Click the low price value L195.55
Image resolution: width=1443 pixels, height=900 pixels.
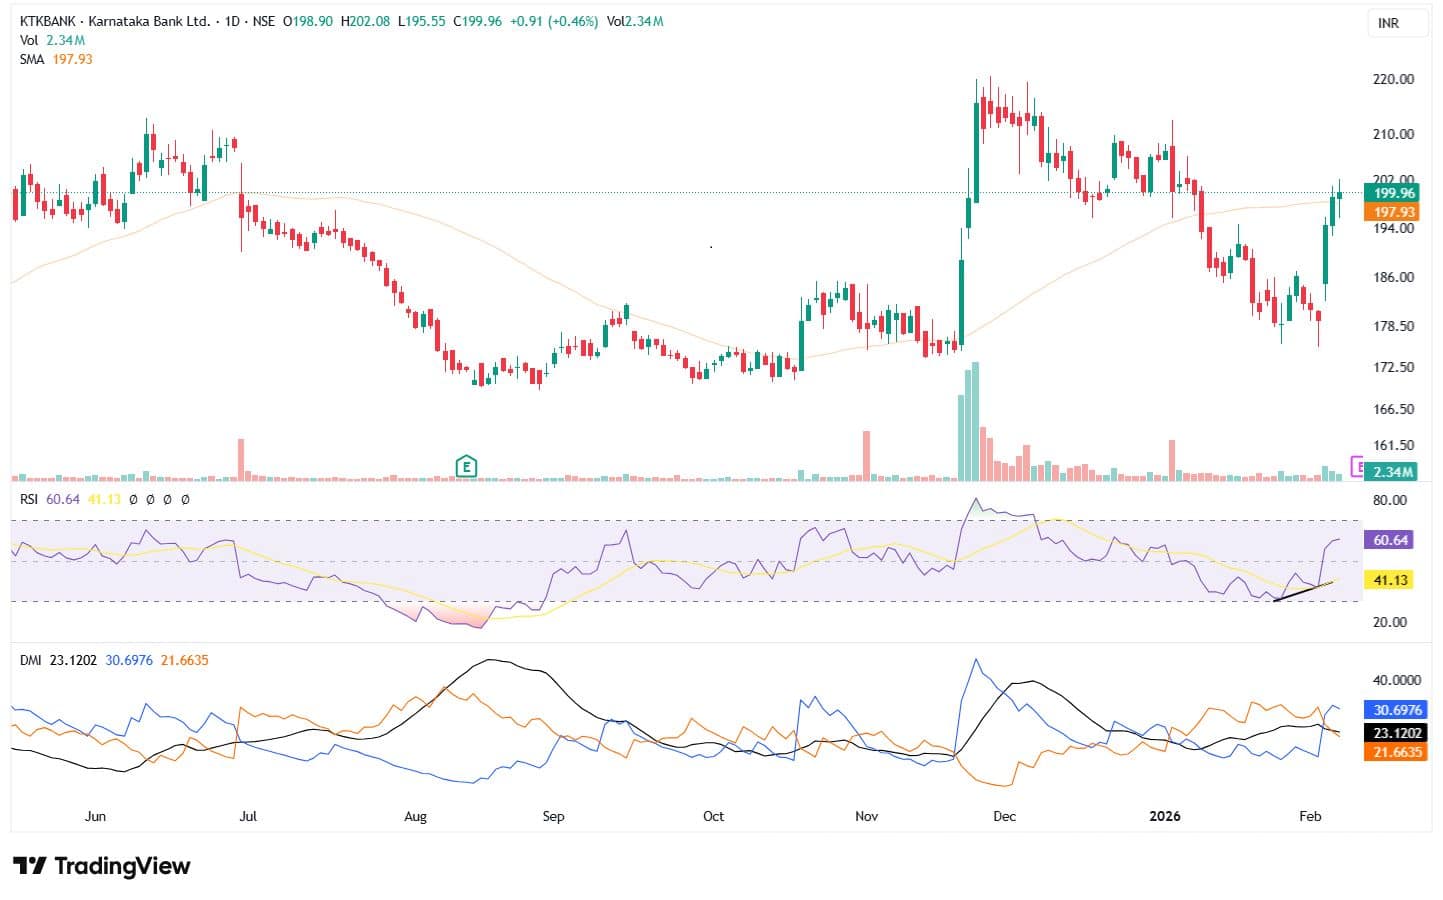[x=421, y=21]
